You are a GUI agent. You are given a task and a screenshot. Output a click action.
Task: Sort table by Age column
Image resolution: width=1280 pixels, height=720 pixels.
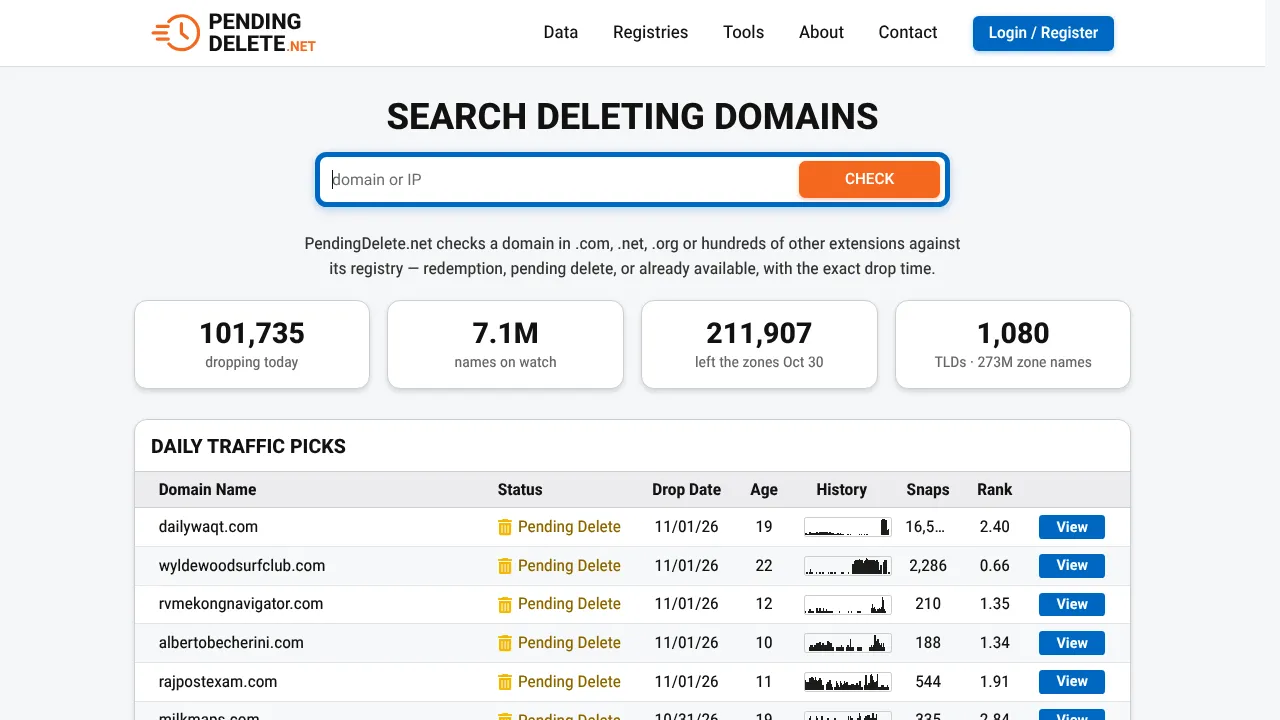point(764,490)
